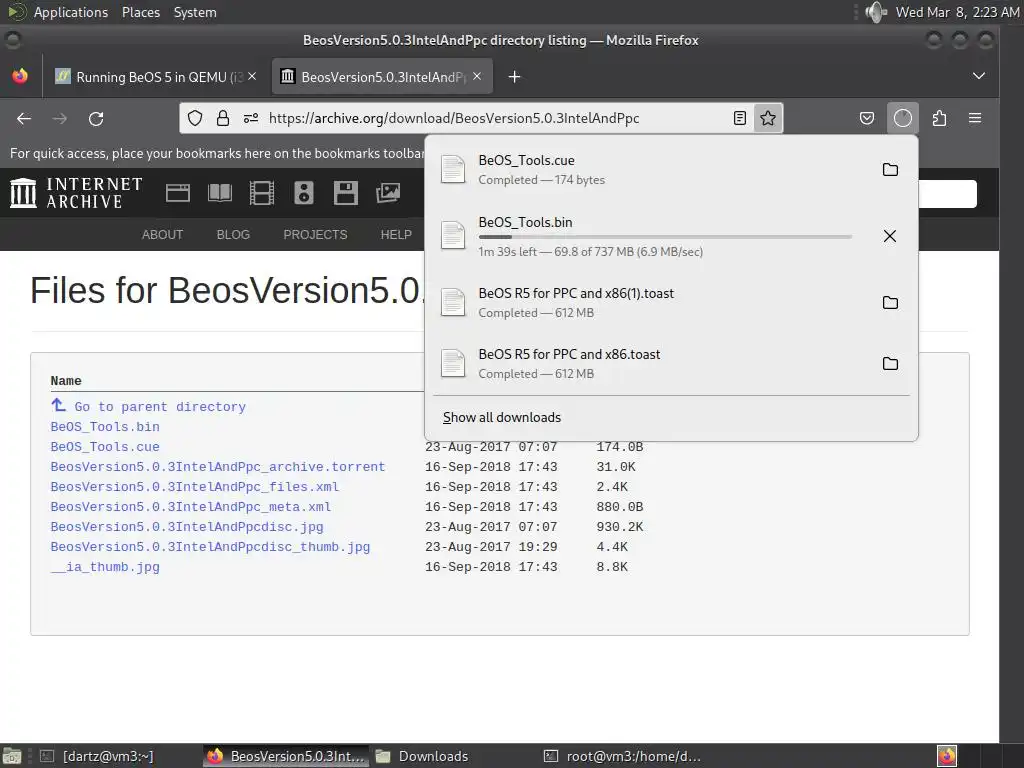1024x768 pixels.
Task: Close the BeosVersion5.0.3IntelAndPpc tab
Action: pos(477,76)
